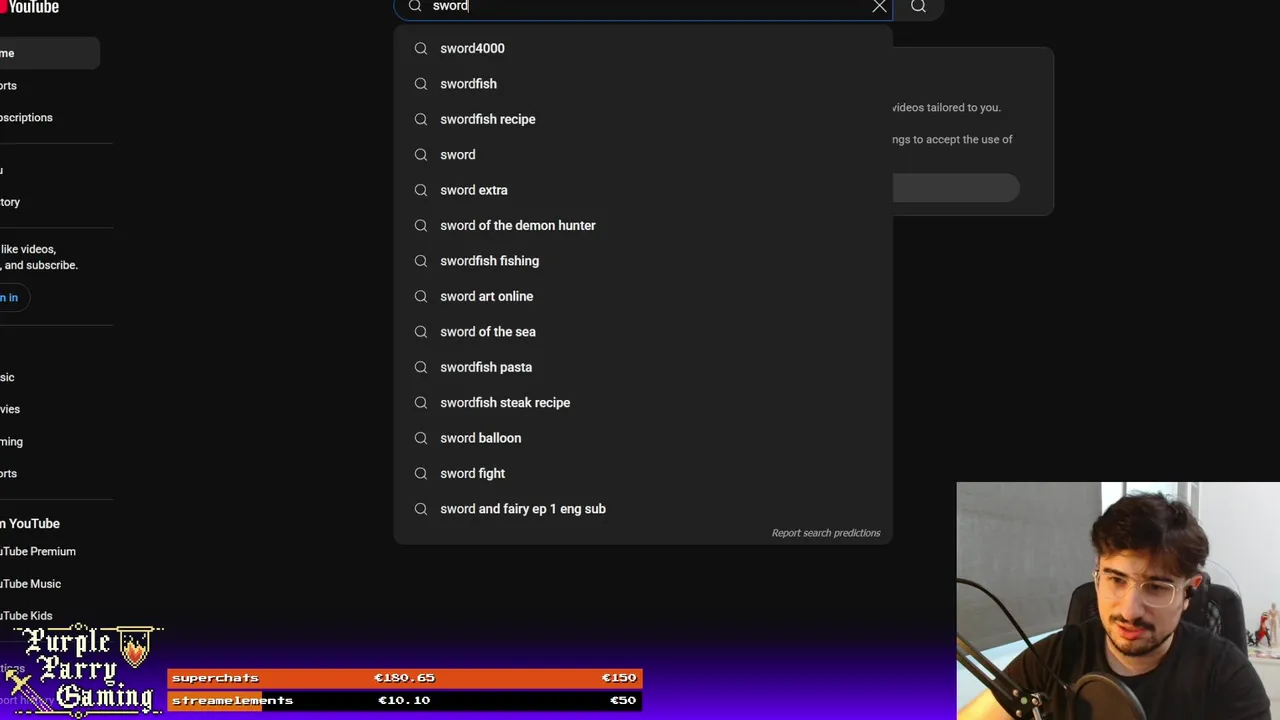Open YouTube Kids in the sidebar
1280x720 pixels.
pos(27,616)
